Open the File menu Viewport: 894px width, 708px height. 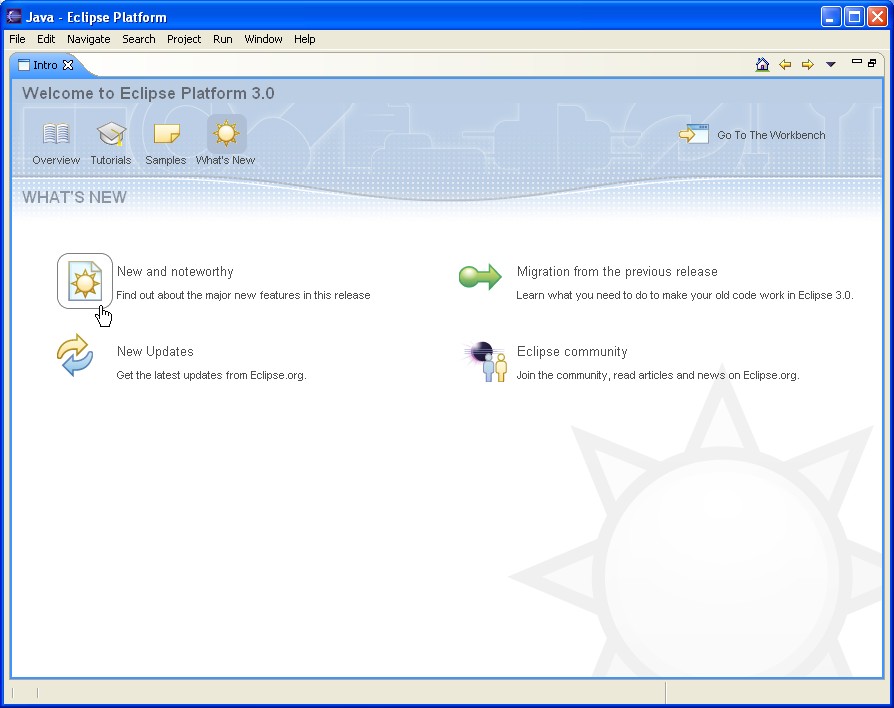(17, 39)
